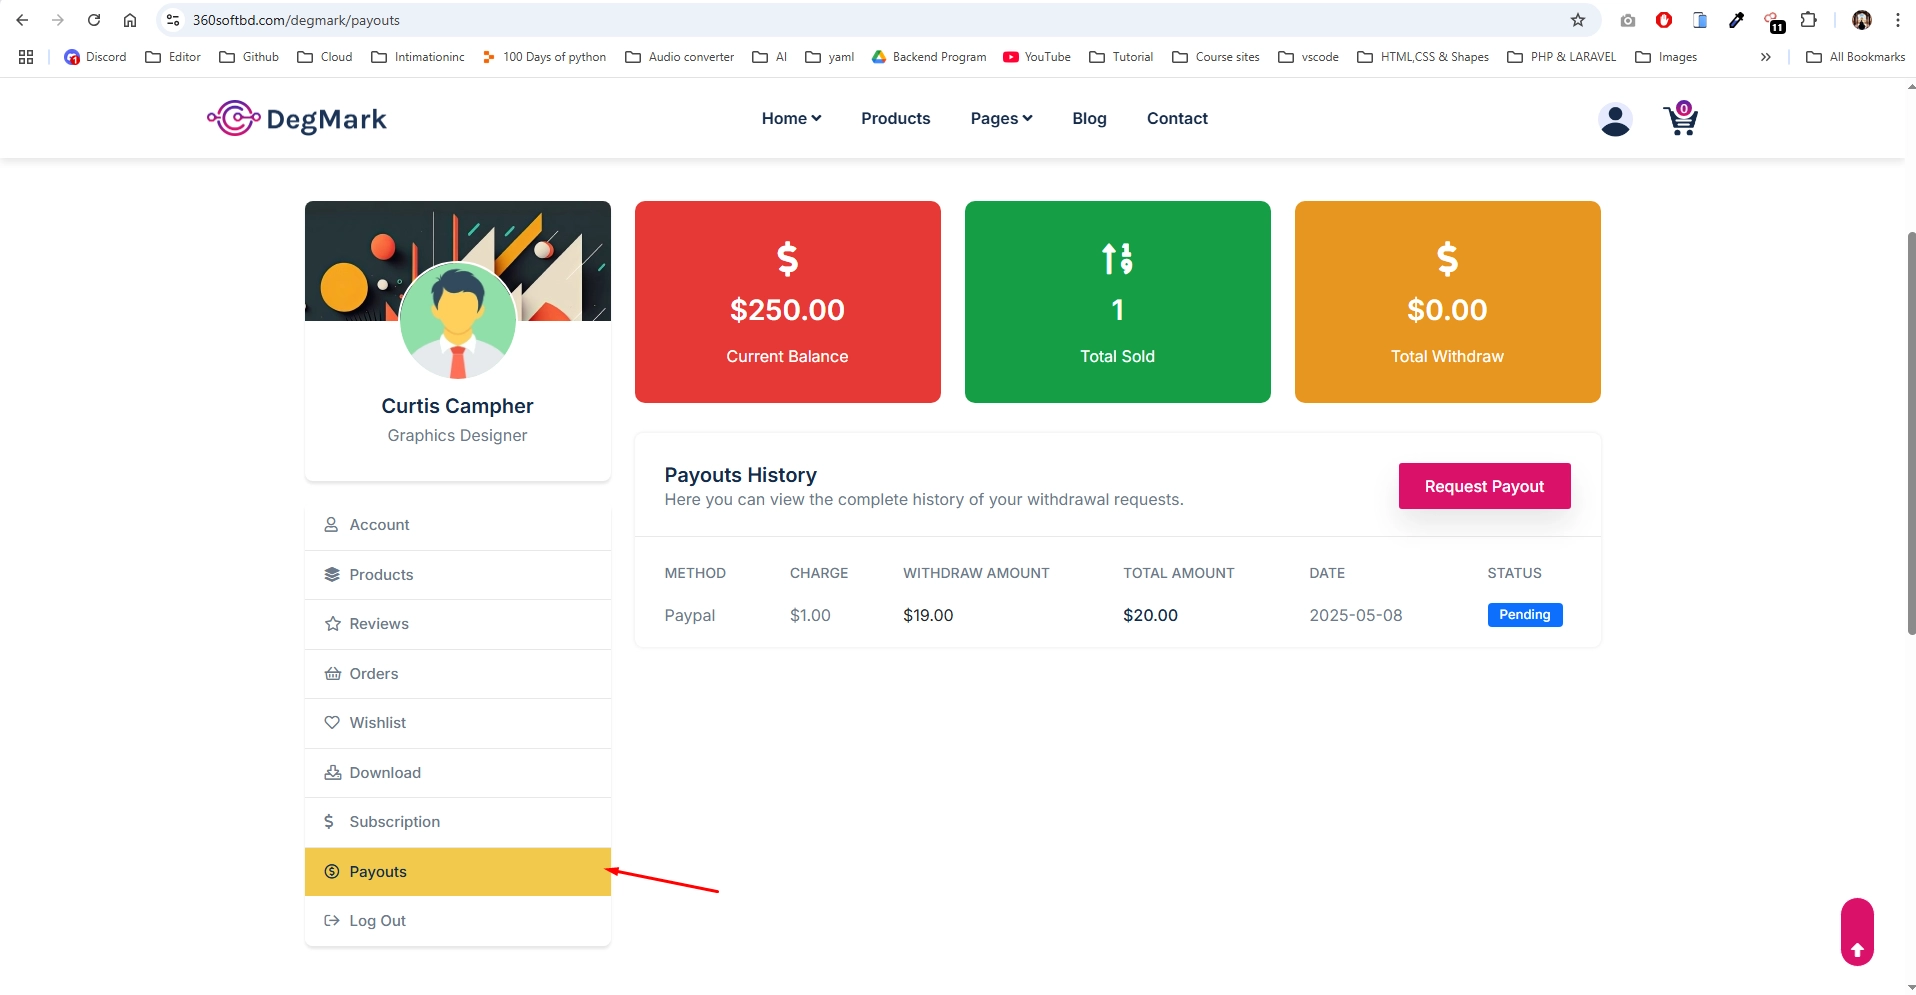Open the vscode bookmark folder
Image resolution: width=1916 pixels, height=995 pixels.
click(1309, 57)
